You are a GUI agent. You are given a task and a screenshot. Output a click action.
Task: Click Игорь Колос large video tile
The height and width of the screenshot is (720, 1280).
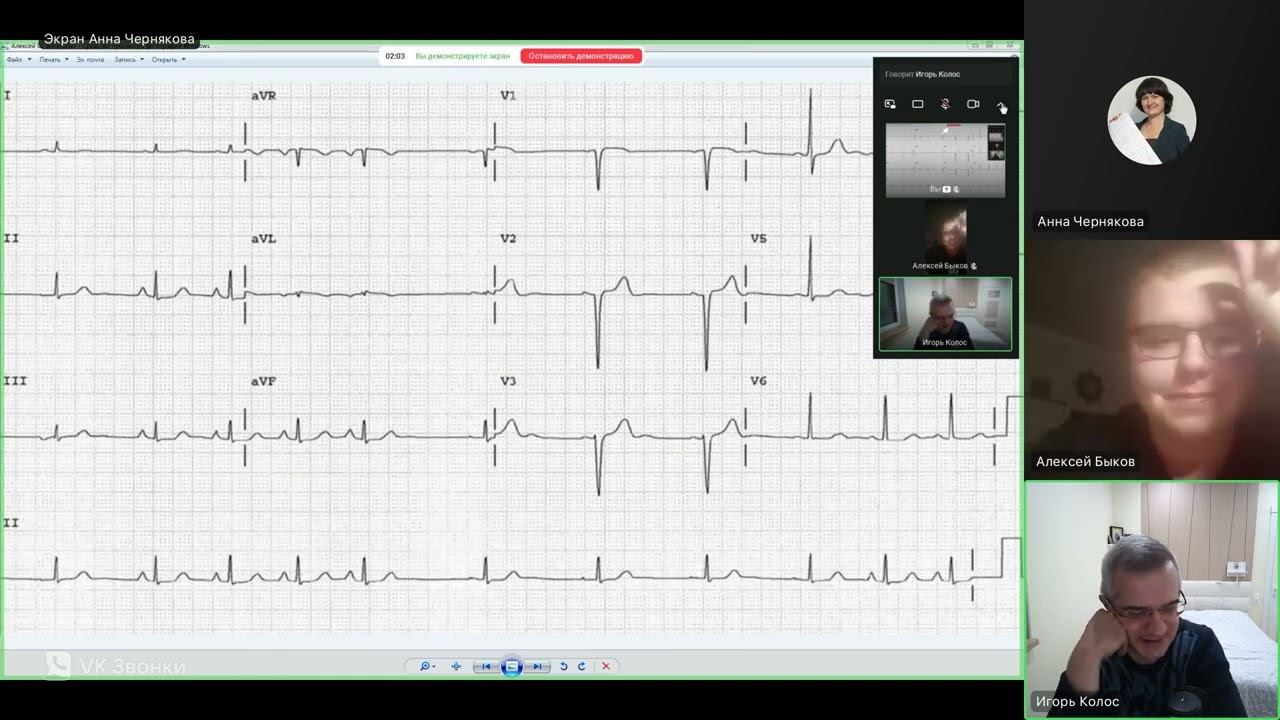1152,600
